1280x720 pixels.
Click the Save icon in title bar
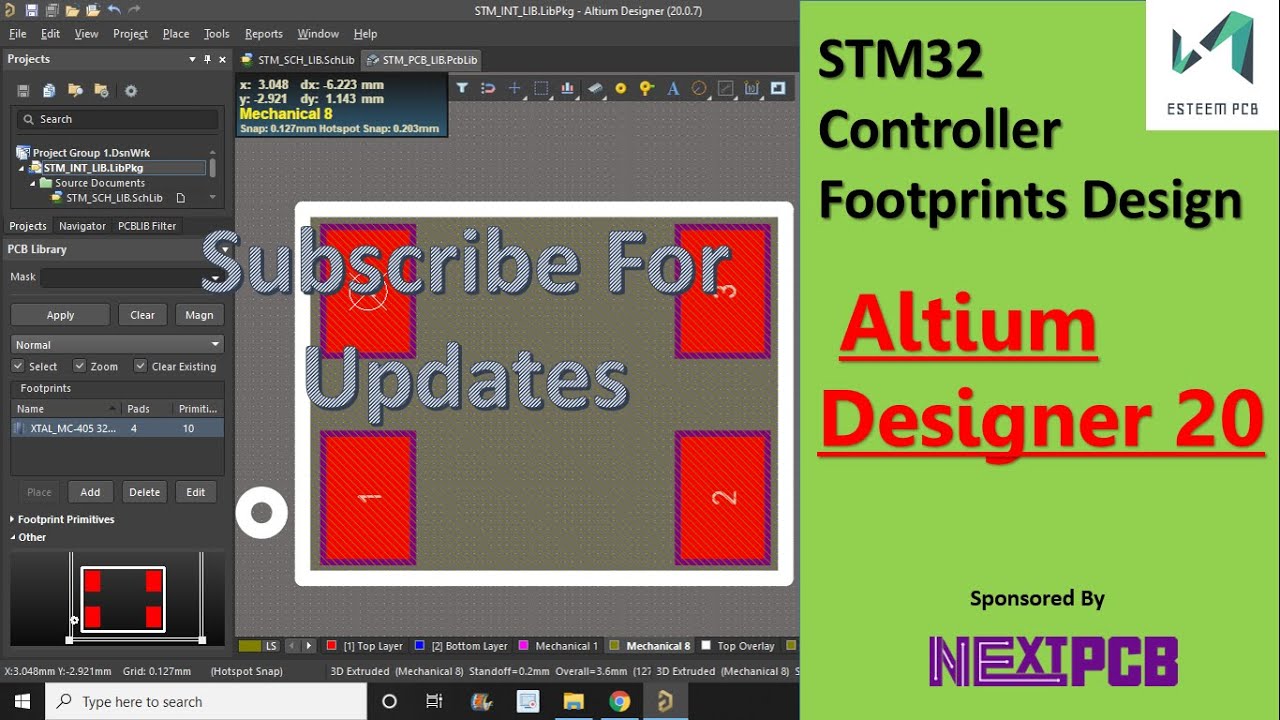pyautogui.click(x=32, y=10)
